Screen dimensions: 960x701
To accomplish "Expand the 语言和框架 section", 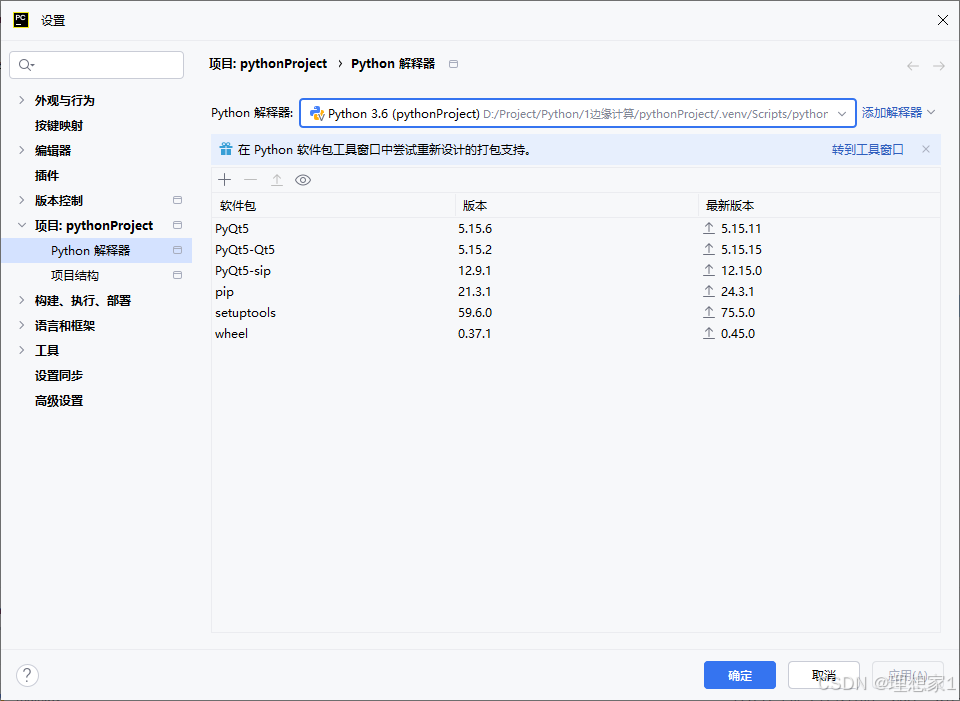I will click(22, 325).
